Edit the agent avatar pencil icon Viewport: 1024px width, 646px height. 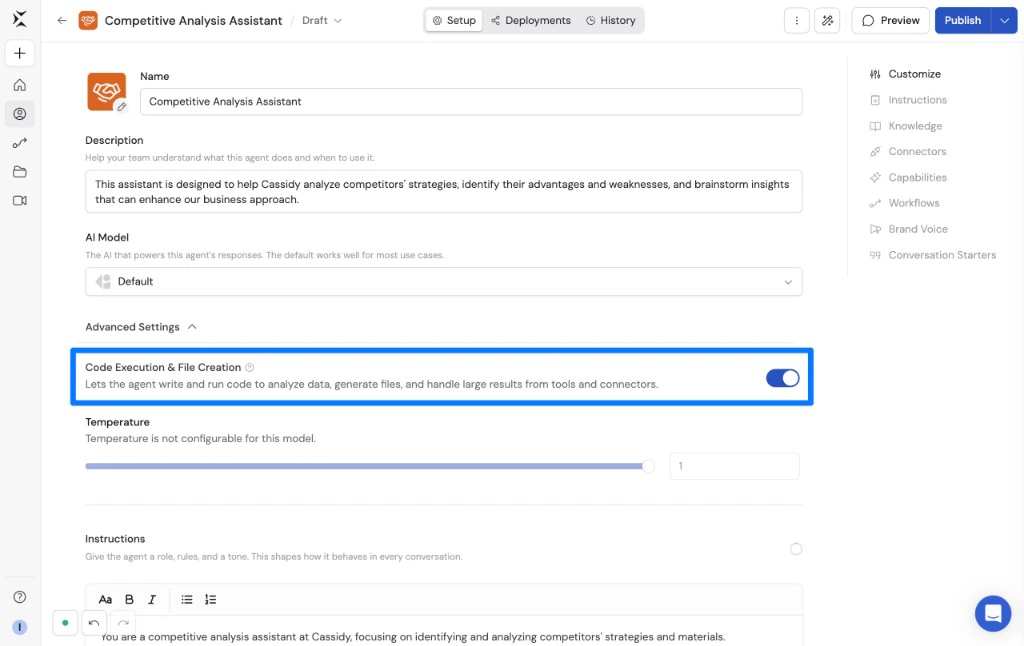121,106
